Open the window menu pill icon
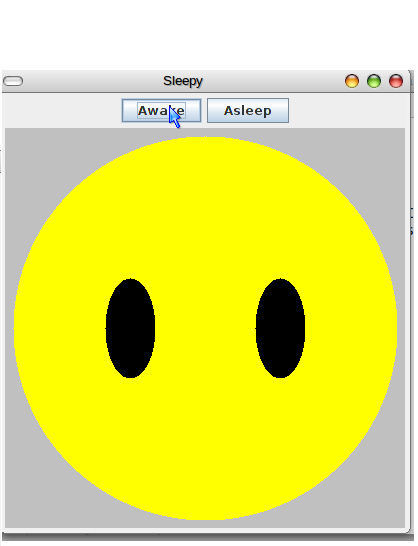The image size is (418, 546). [x=13, y=81]
